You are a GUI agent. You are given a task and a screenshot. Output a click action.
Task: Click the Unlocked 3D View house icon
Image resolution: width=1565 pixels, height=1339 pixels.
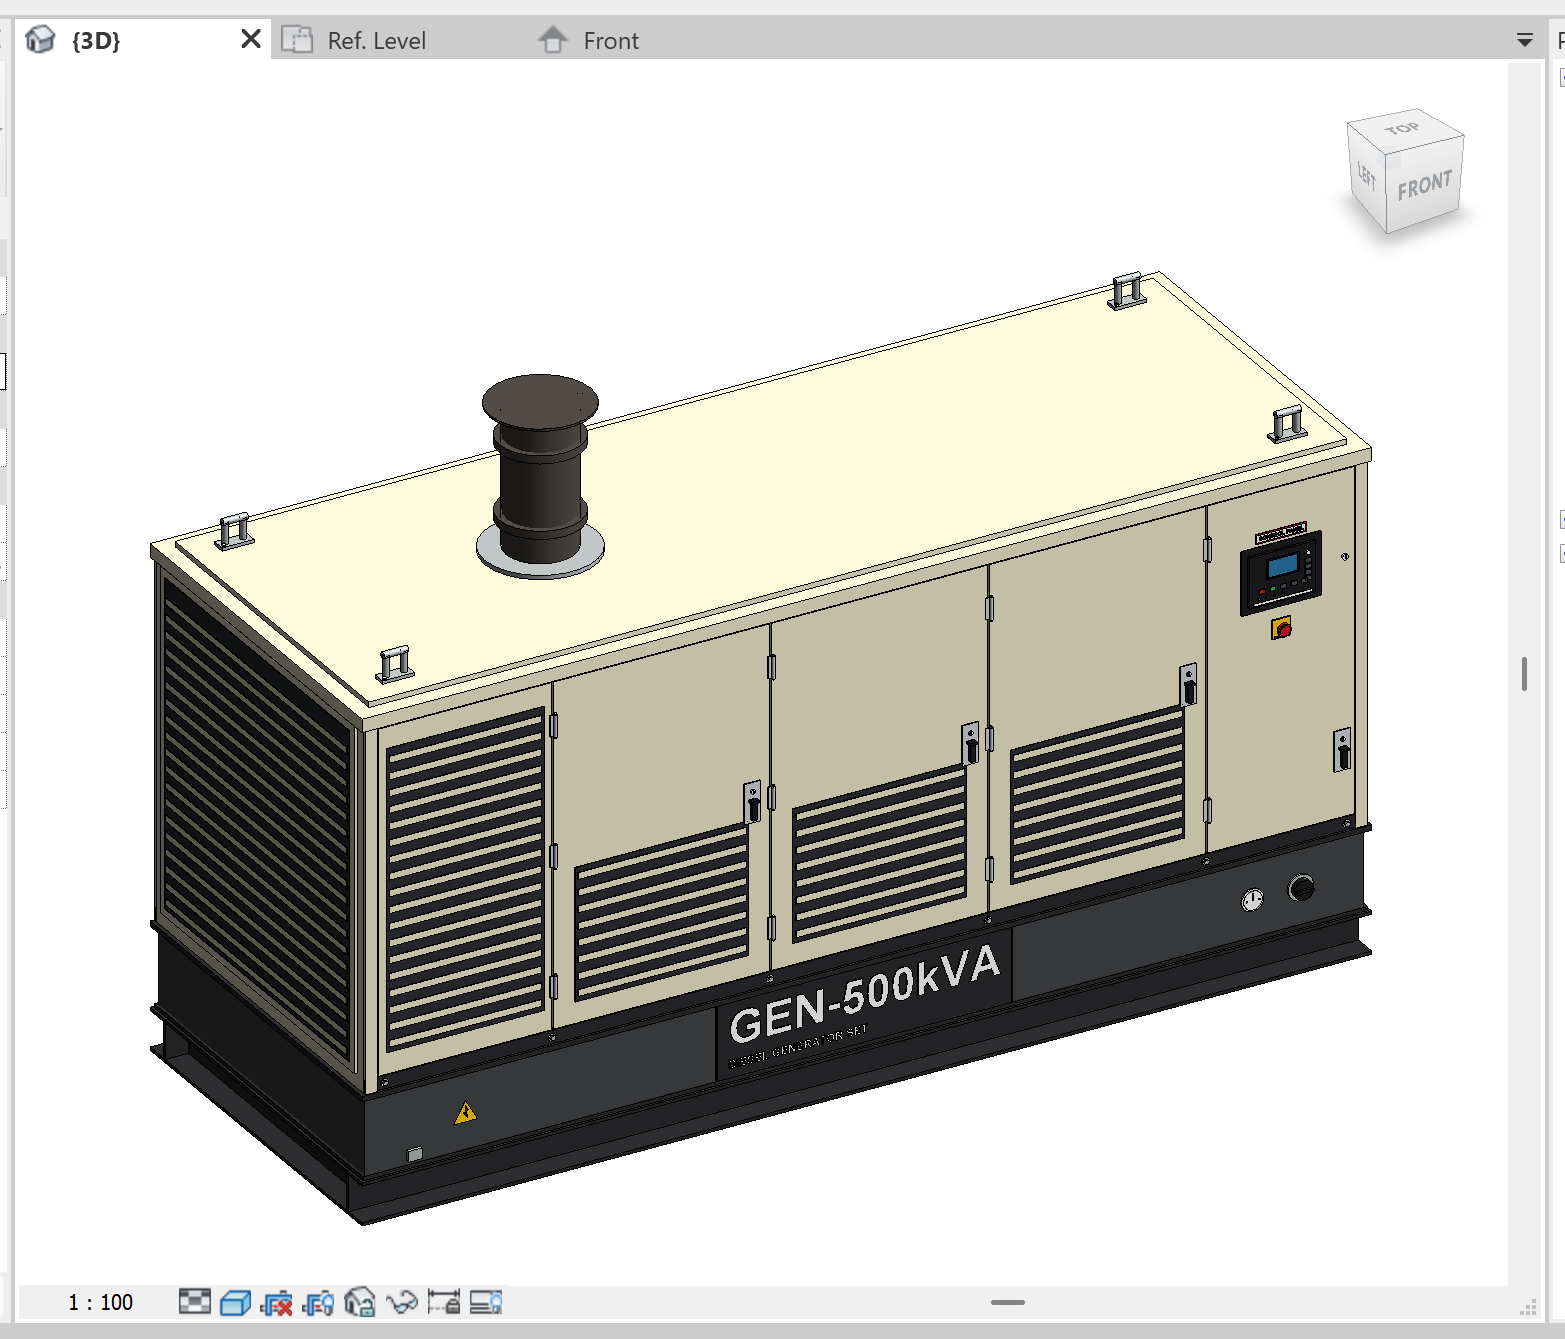tap(360, 1302)
